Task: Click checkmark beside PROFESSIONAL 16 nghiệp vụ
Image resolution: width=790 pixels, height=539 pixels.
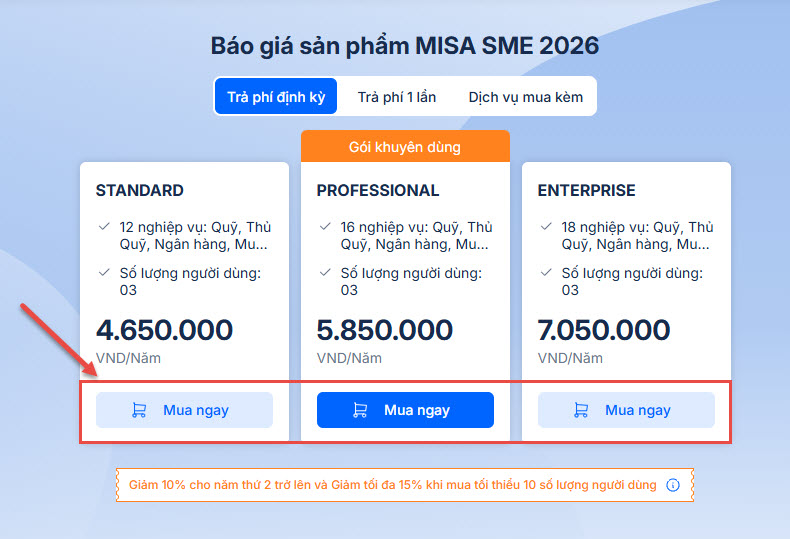Action: tap(325, 227)
